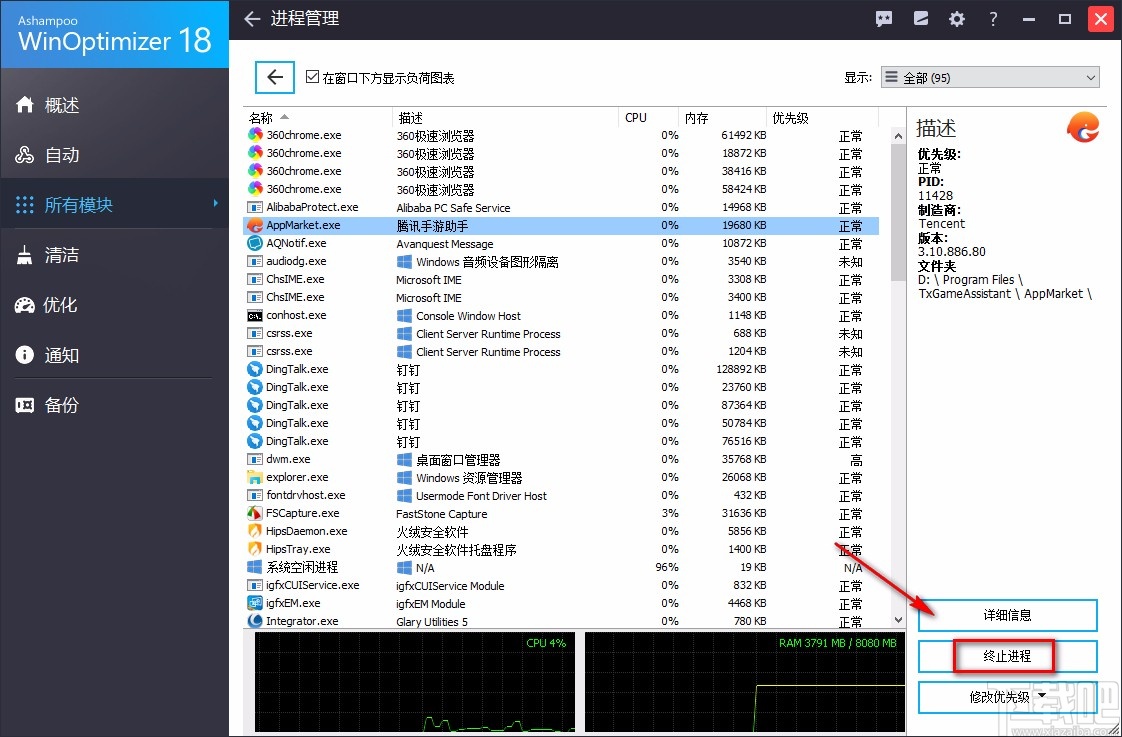
Task: Click the CPU 4% load graph
Action: point(414,682)
